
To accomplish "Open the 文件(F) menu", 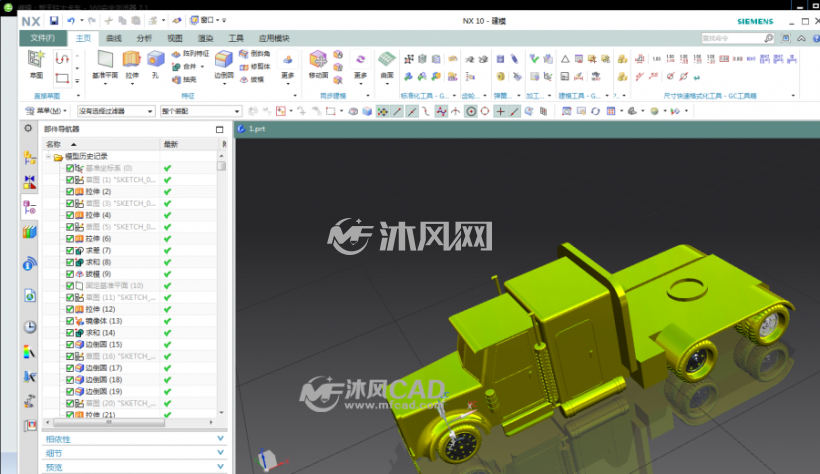I will pyautogui.click(x=43, y=38).
